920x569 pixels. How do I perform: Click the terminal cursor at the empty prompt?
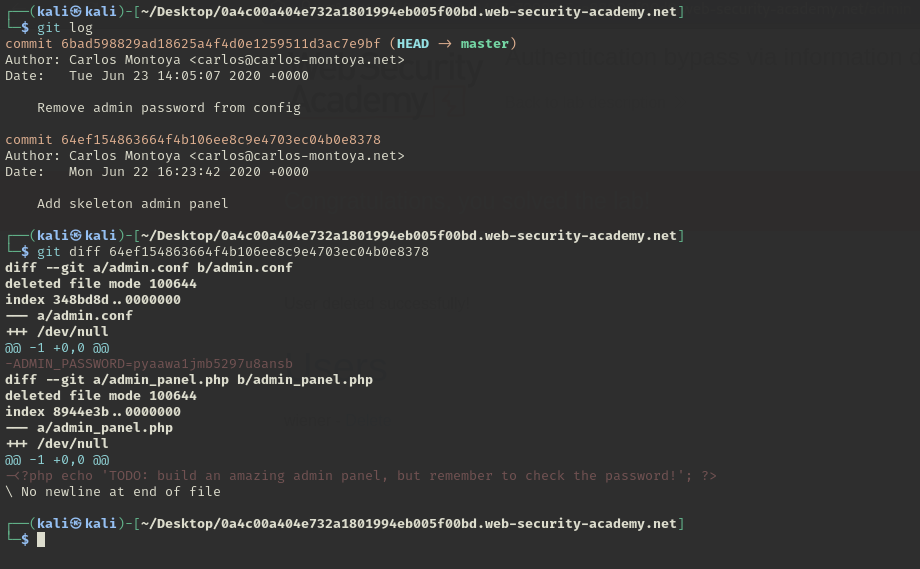41,540
